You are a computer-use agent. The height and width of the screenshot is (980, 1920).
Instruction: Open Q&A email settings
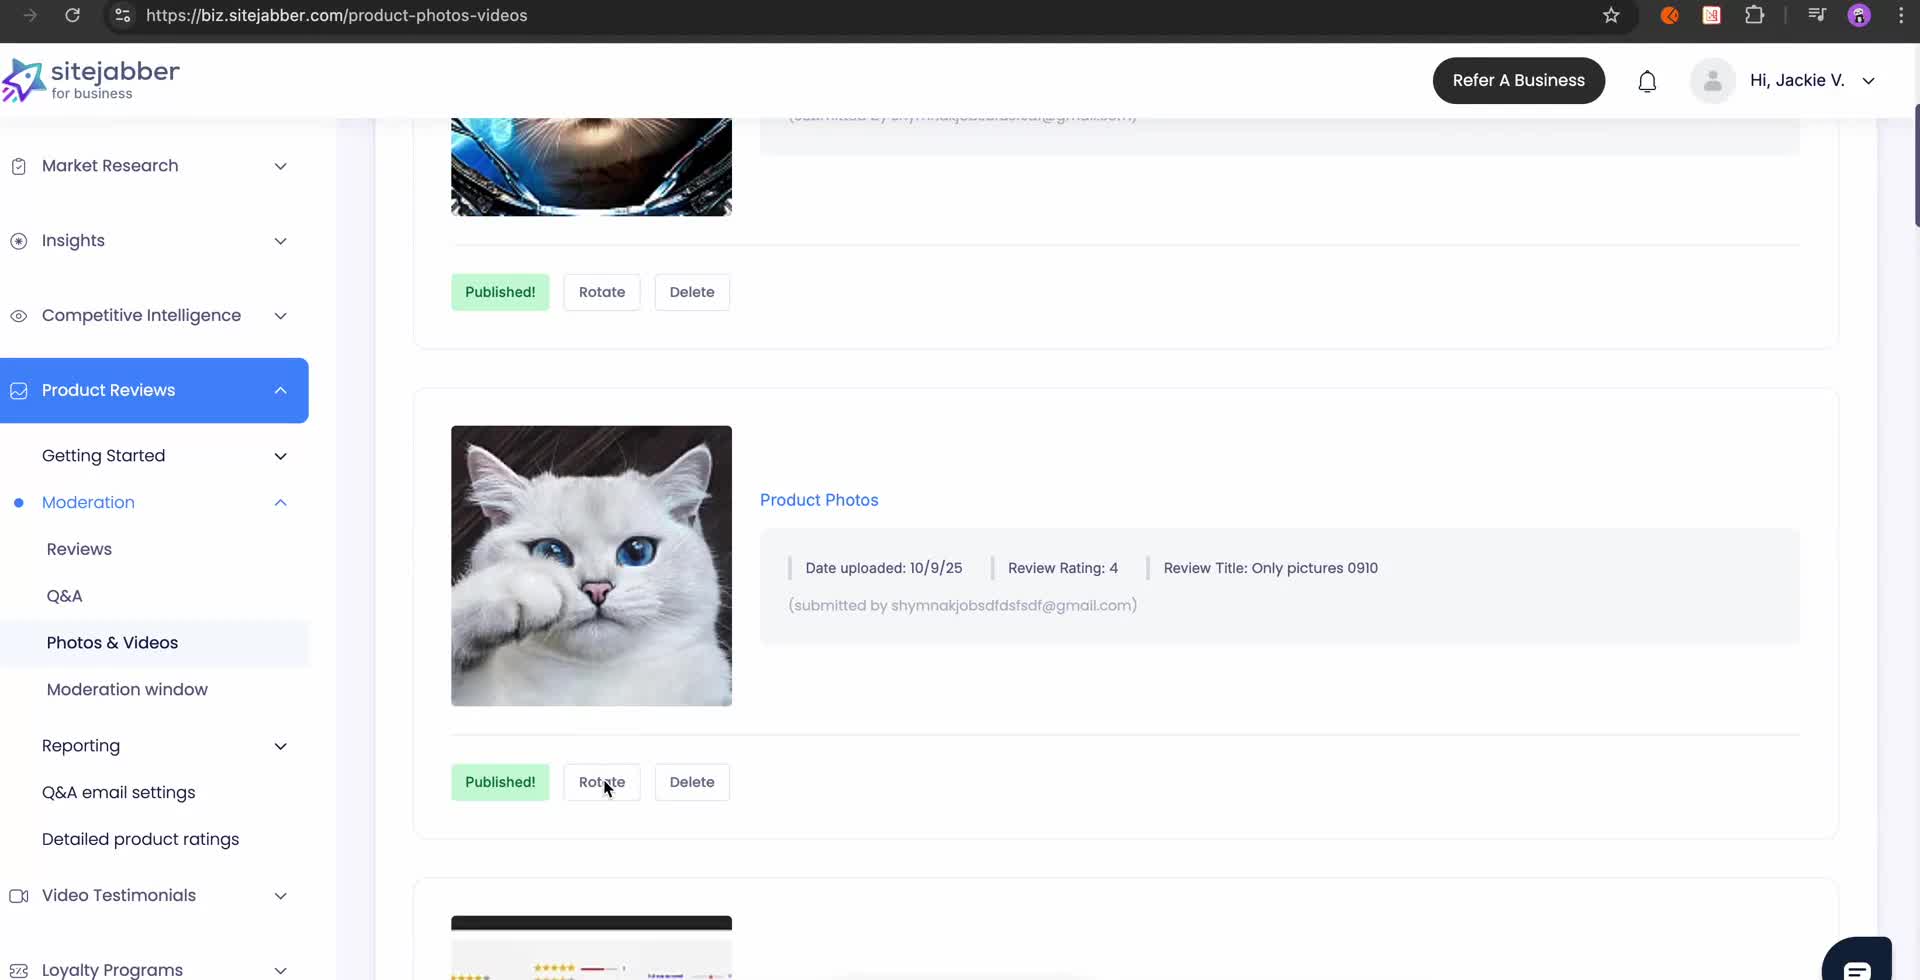[x=118, y=793]
